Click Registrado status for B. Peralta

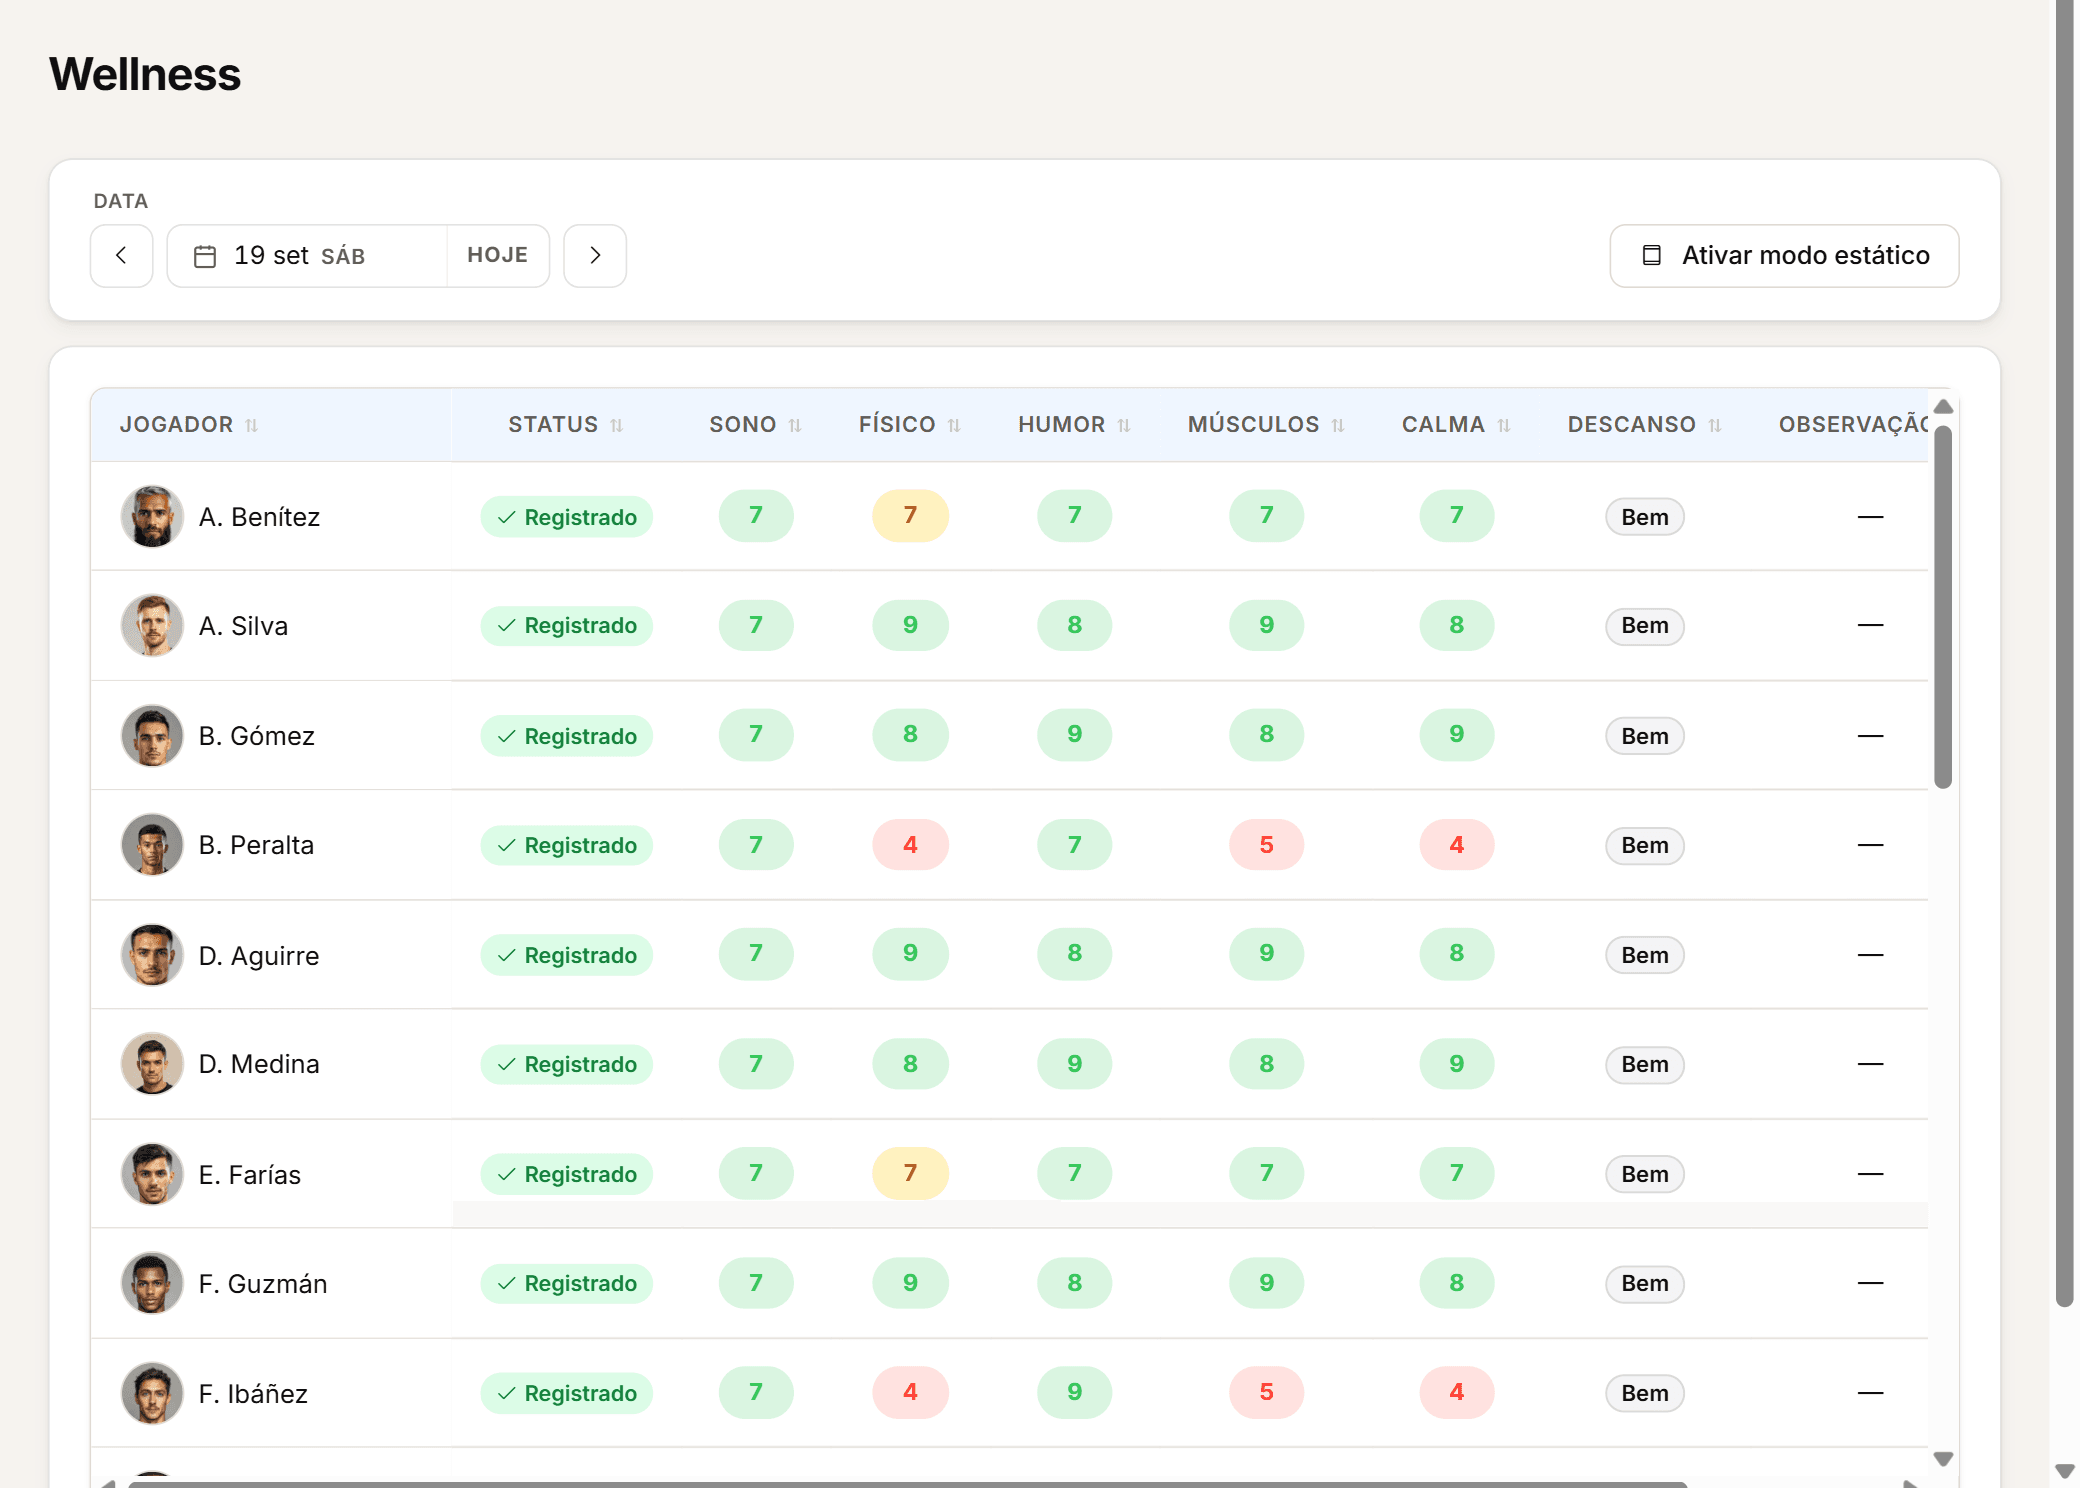[567, 845]
